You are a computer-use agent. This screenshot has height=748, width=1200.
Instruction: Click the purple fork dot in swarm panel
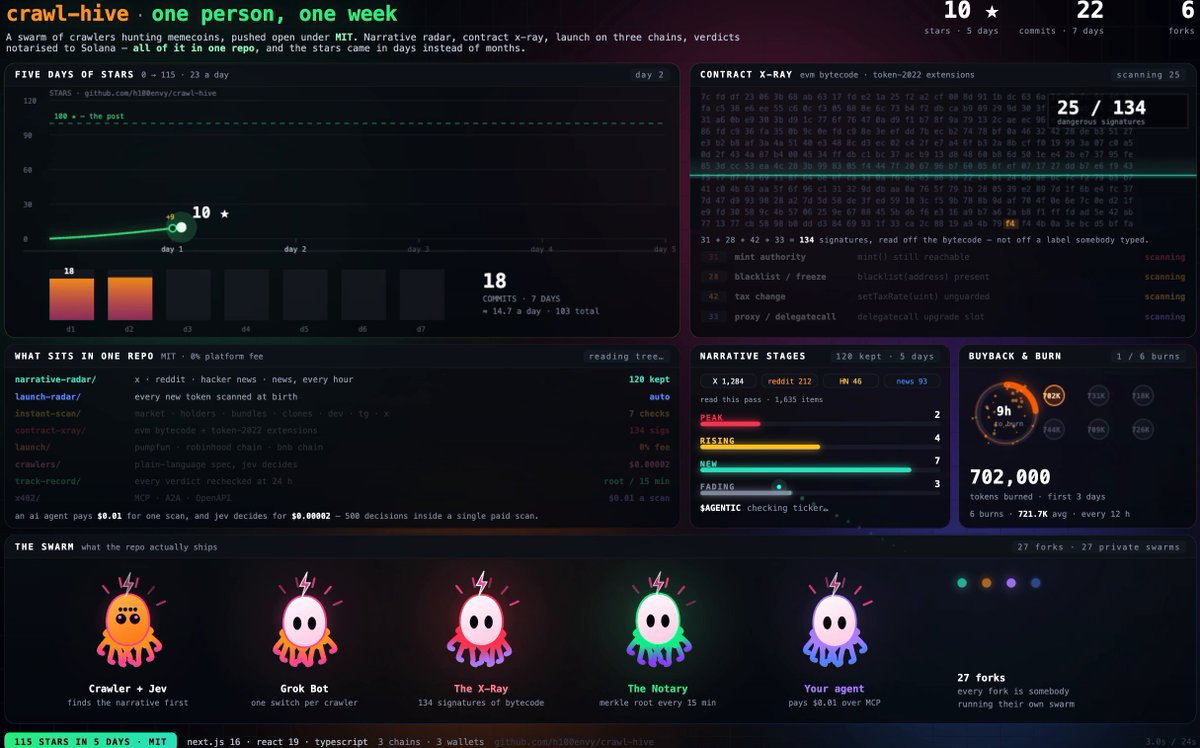1011,582
